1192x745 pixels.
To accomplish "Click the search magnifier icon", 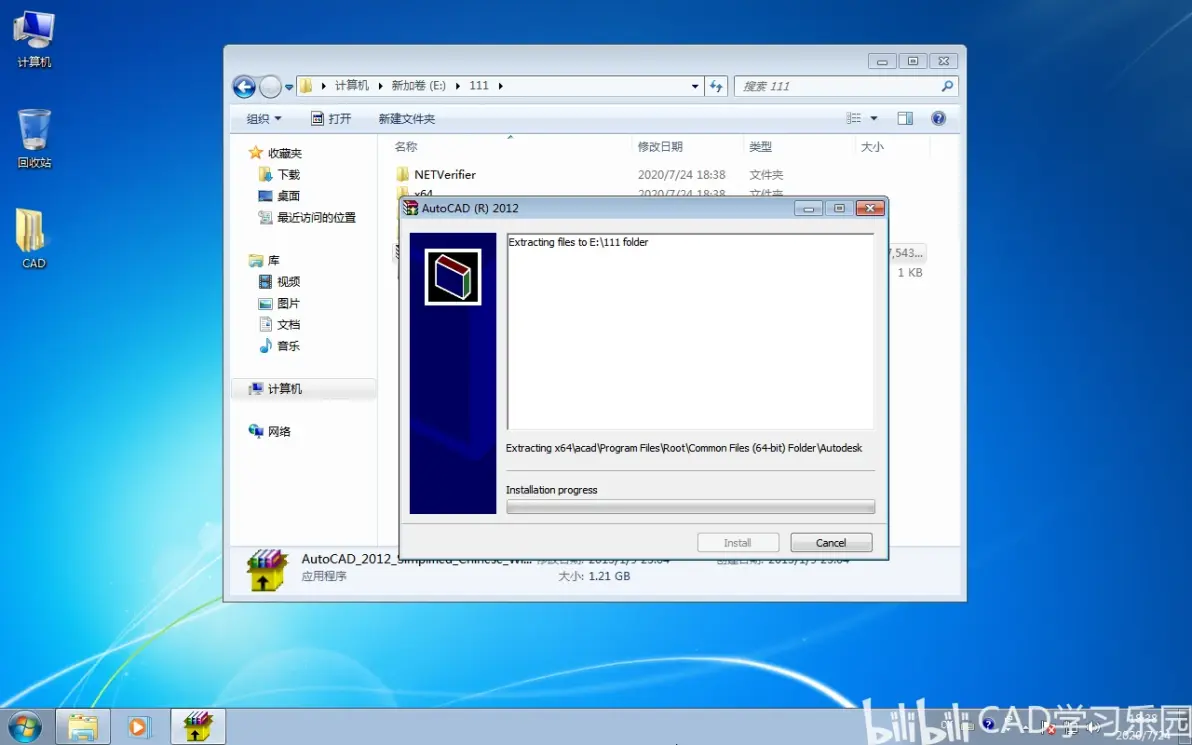I will pyautogui.click(x=946, y=86).
